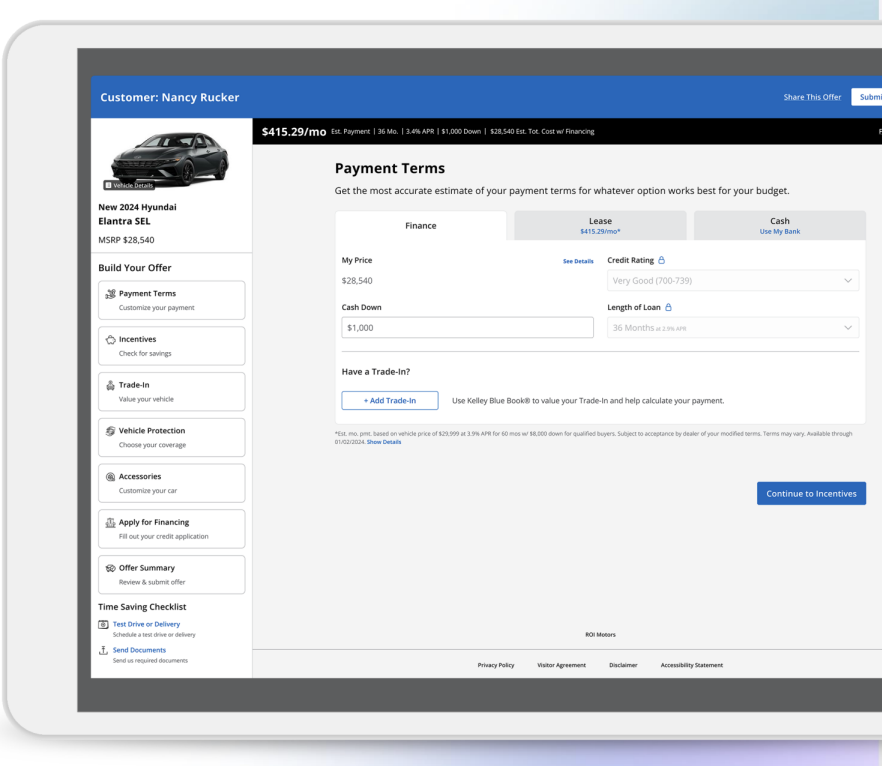The height and width of the screenshot is (766, 882).
Task: Click the $415.29/mo payment summary text
Action: coord(294,132)
